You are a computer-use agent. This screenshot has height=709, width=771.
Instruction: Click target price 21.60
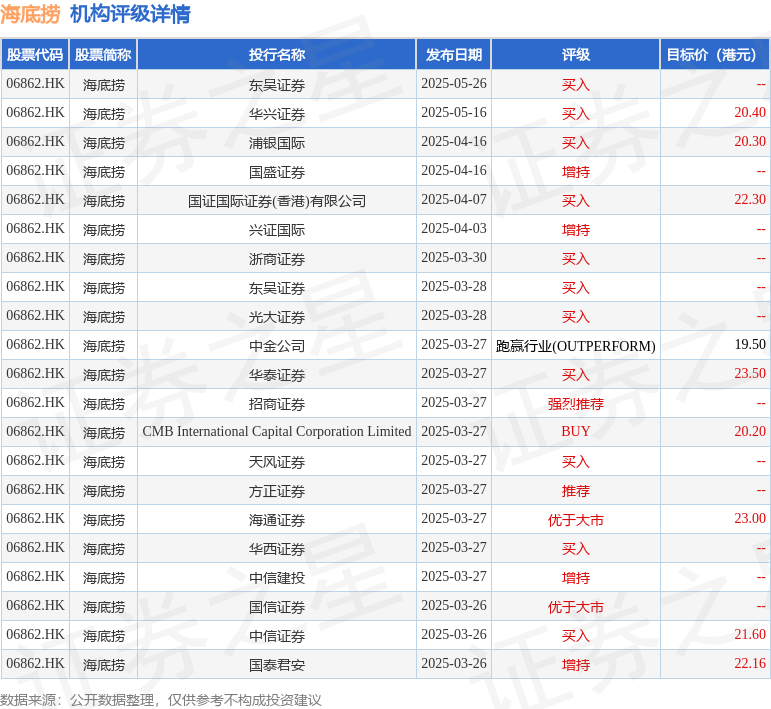(x=750, y=635)
